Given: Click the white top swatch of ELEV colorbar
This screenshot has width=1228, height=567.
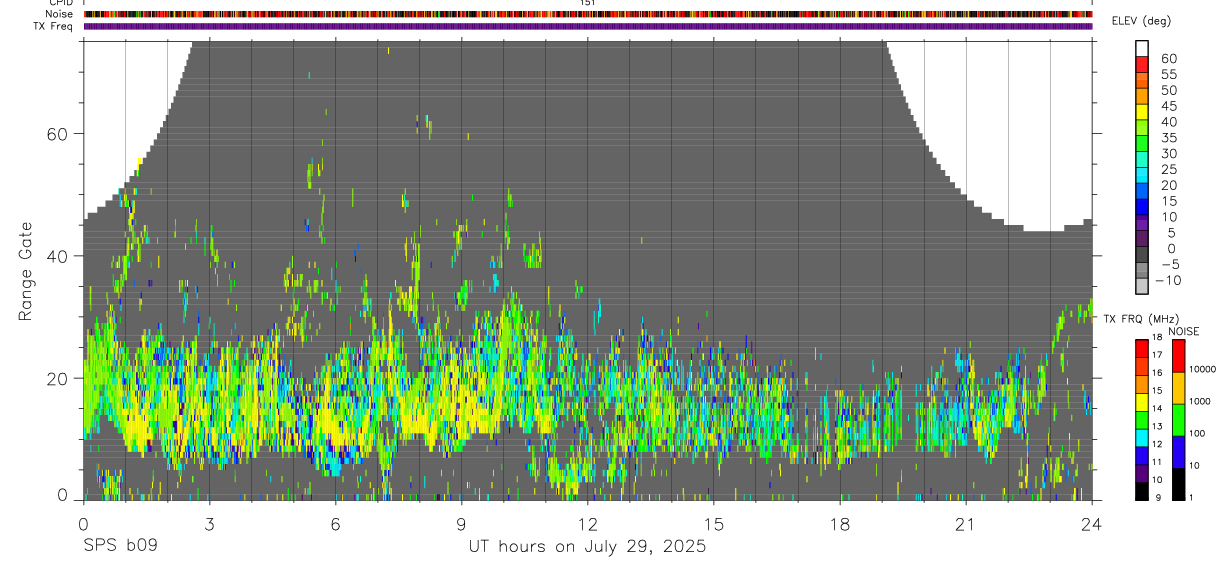Looking at the screenshot, I should (1142, 48).
